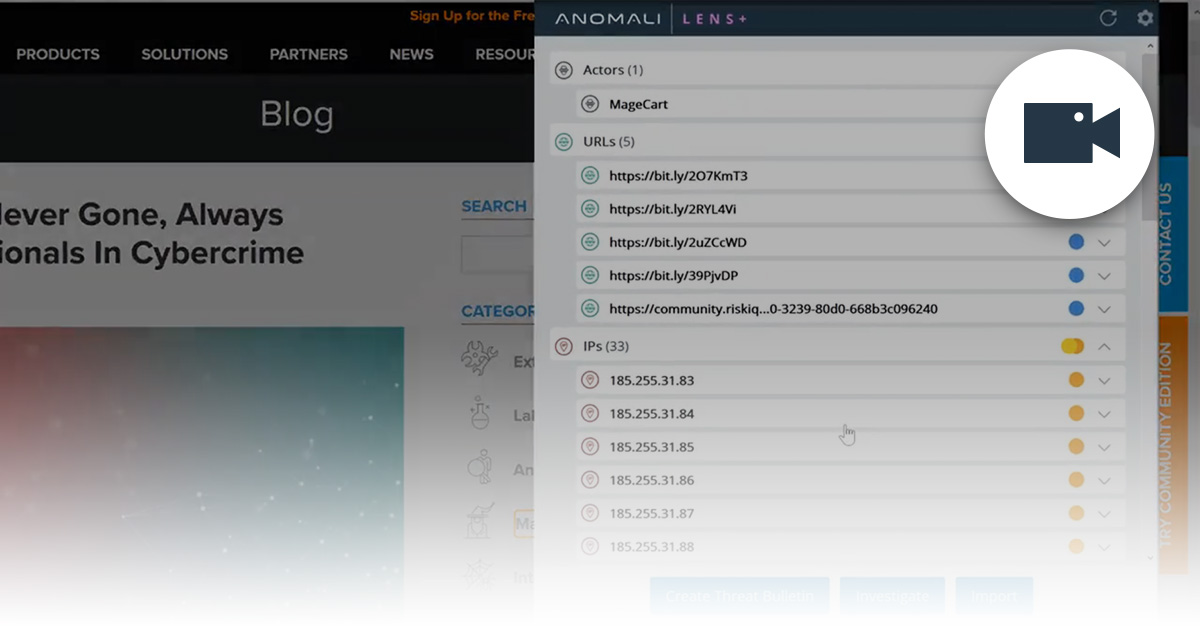Click the refresh icon in Anomali Lens header
The height and width of the screenshot is (630, 1200).
pyautogui.click(x=1108, y=18)
